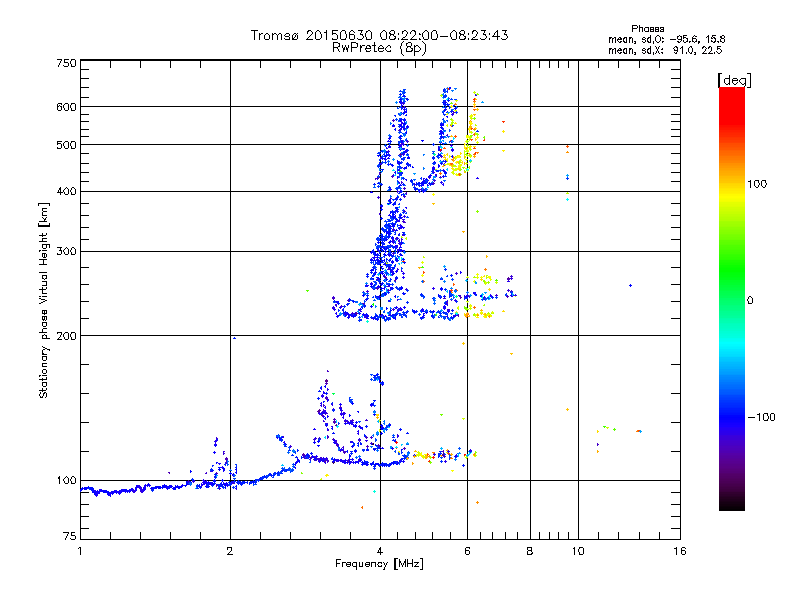The image size is (800, 600).
Task: Click the y-axis tick label "200"
Action: [x=66, y=336]
